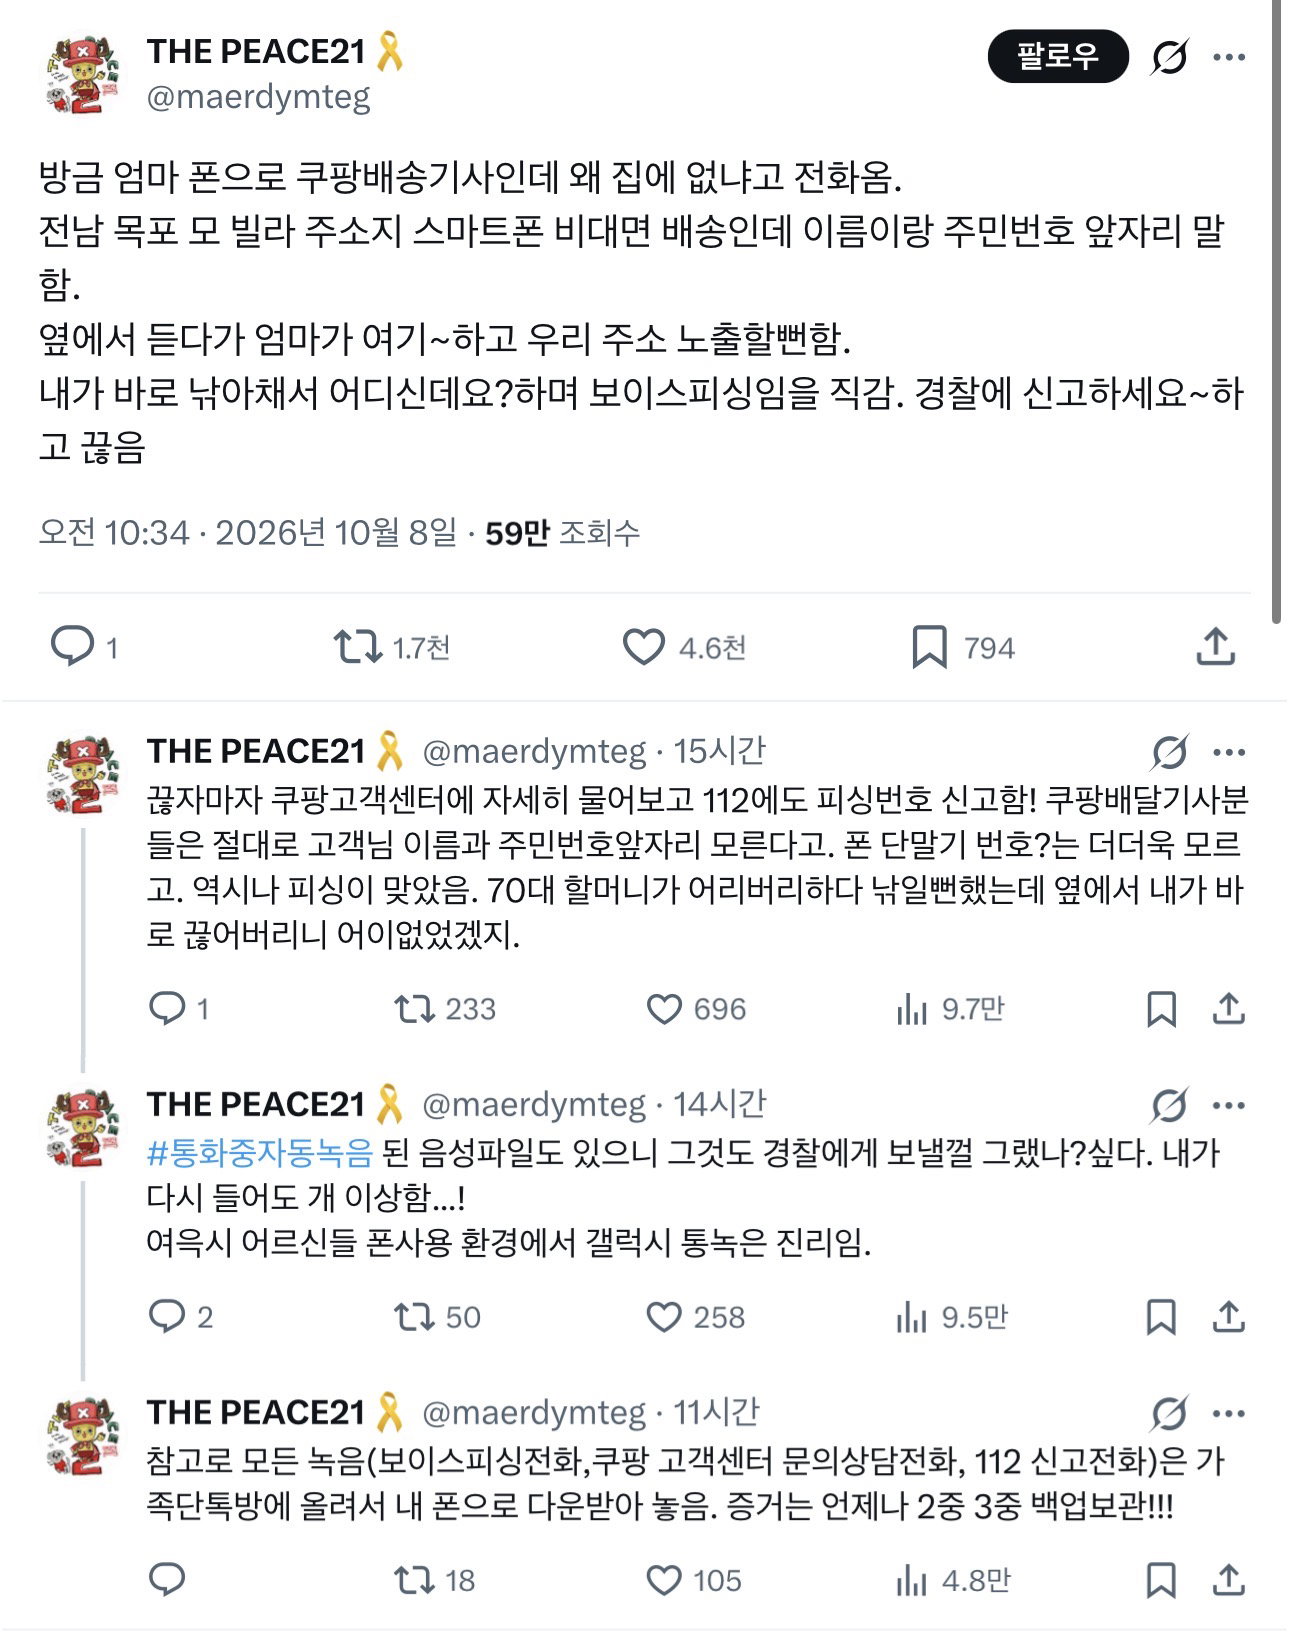The height and width of the screenshot is (1632, 1290).
Task: Click the vertical scrollbar thumb
Action: tap(1278, 310)
